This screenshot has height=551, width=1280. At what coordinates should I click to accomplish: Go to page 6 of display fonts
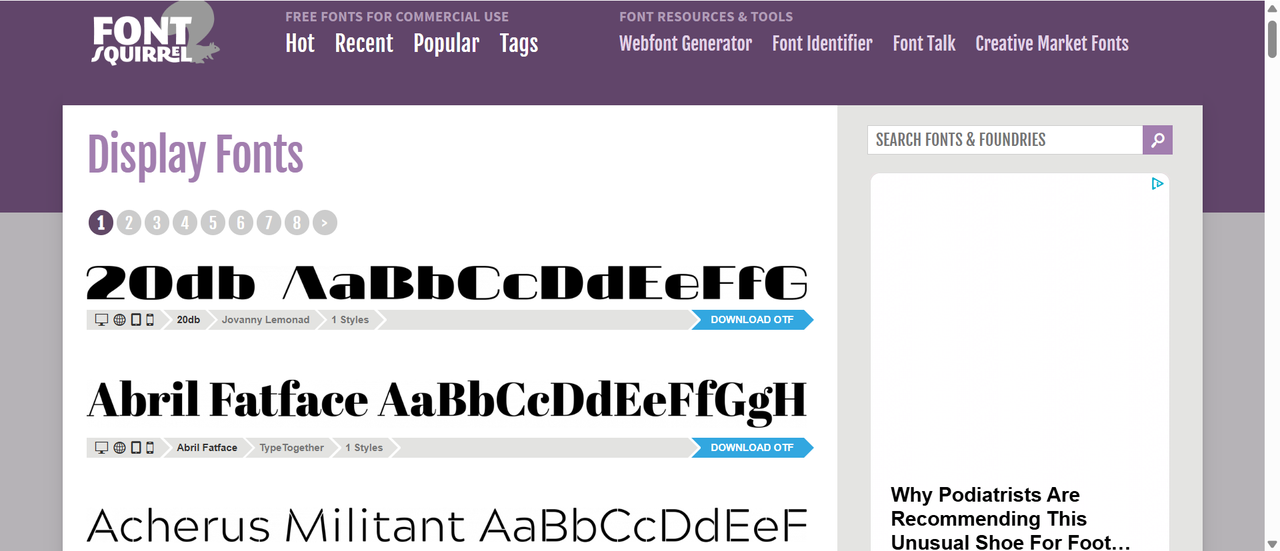[x=241, y=222]
